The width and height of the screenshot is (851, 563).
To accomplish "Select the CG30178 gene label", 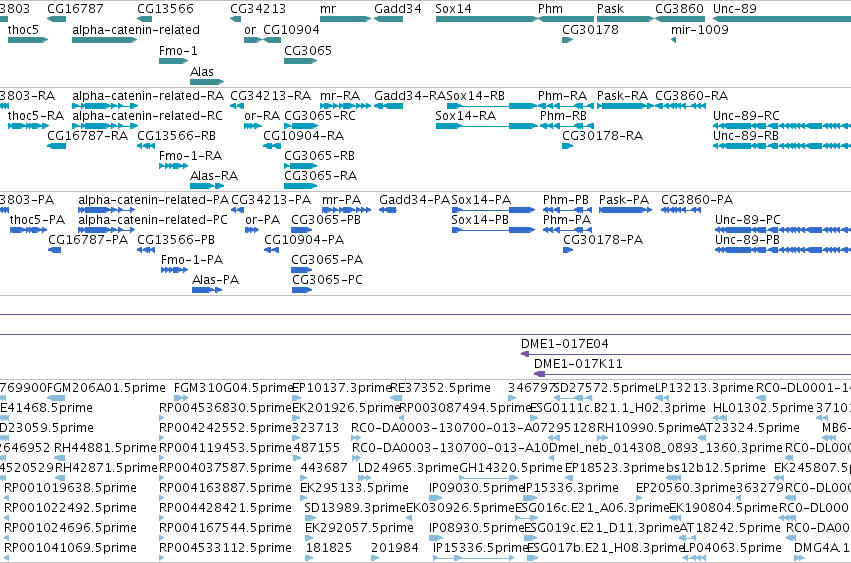I will click(x=590, y=30).
